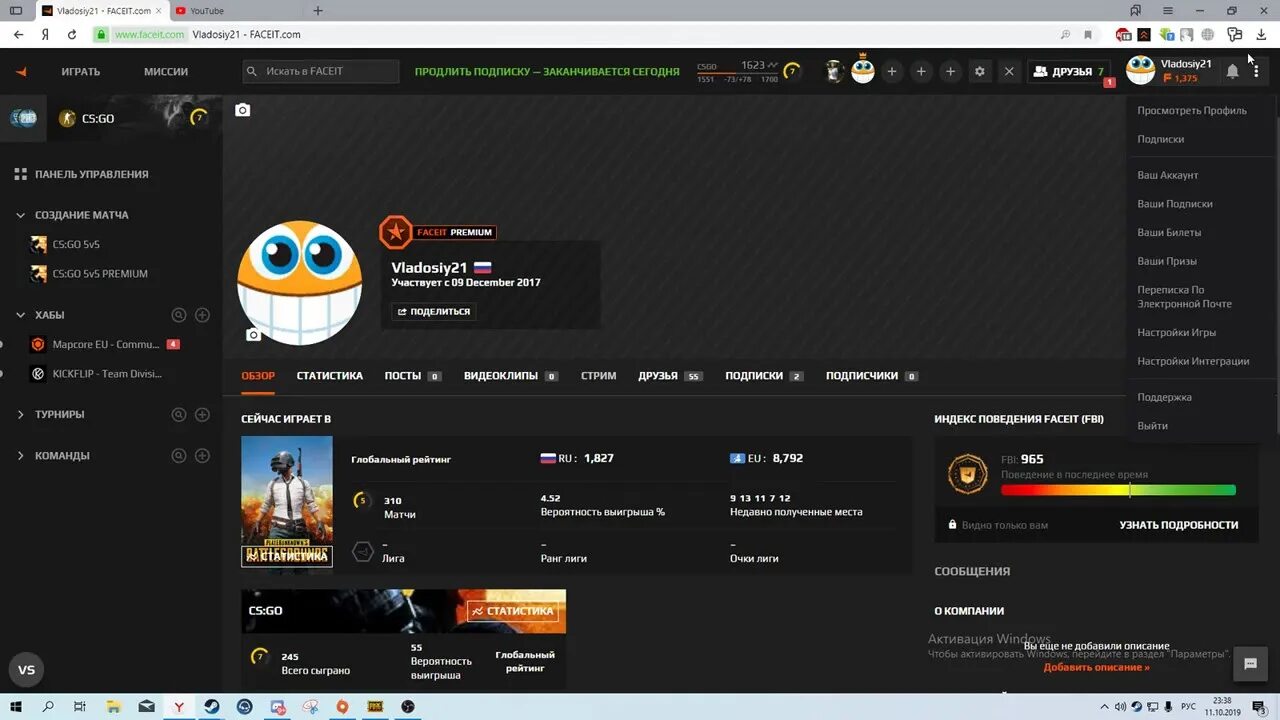The height and width of the screenshot is (720, 1280).
Task: Open the Друзья profile tab
Action: 670,376
